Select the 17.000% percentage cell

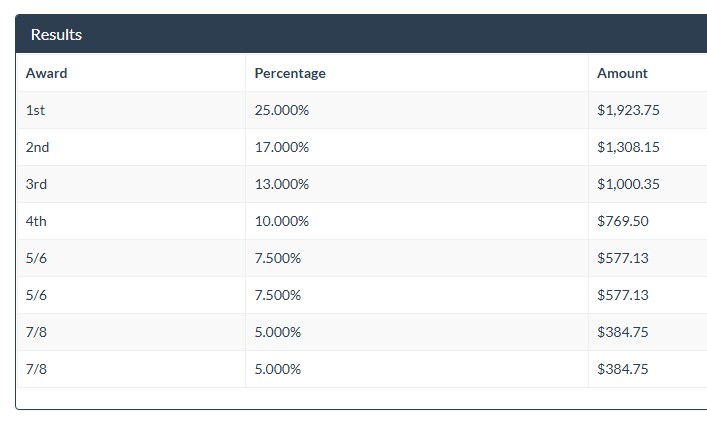pos(282,147)
